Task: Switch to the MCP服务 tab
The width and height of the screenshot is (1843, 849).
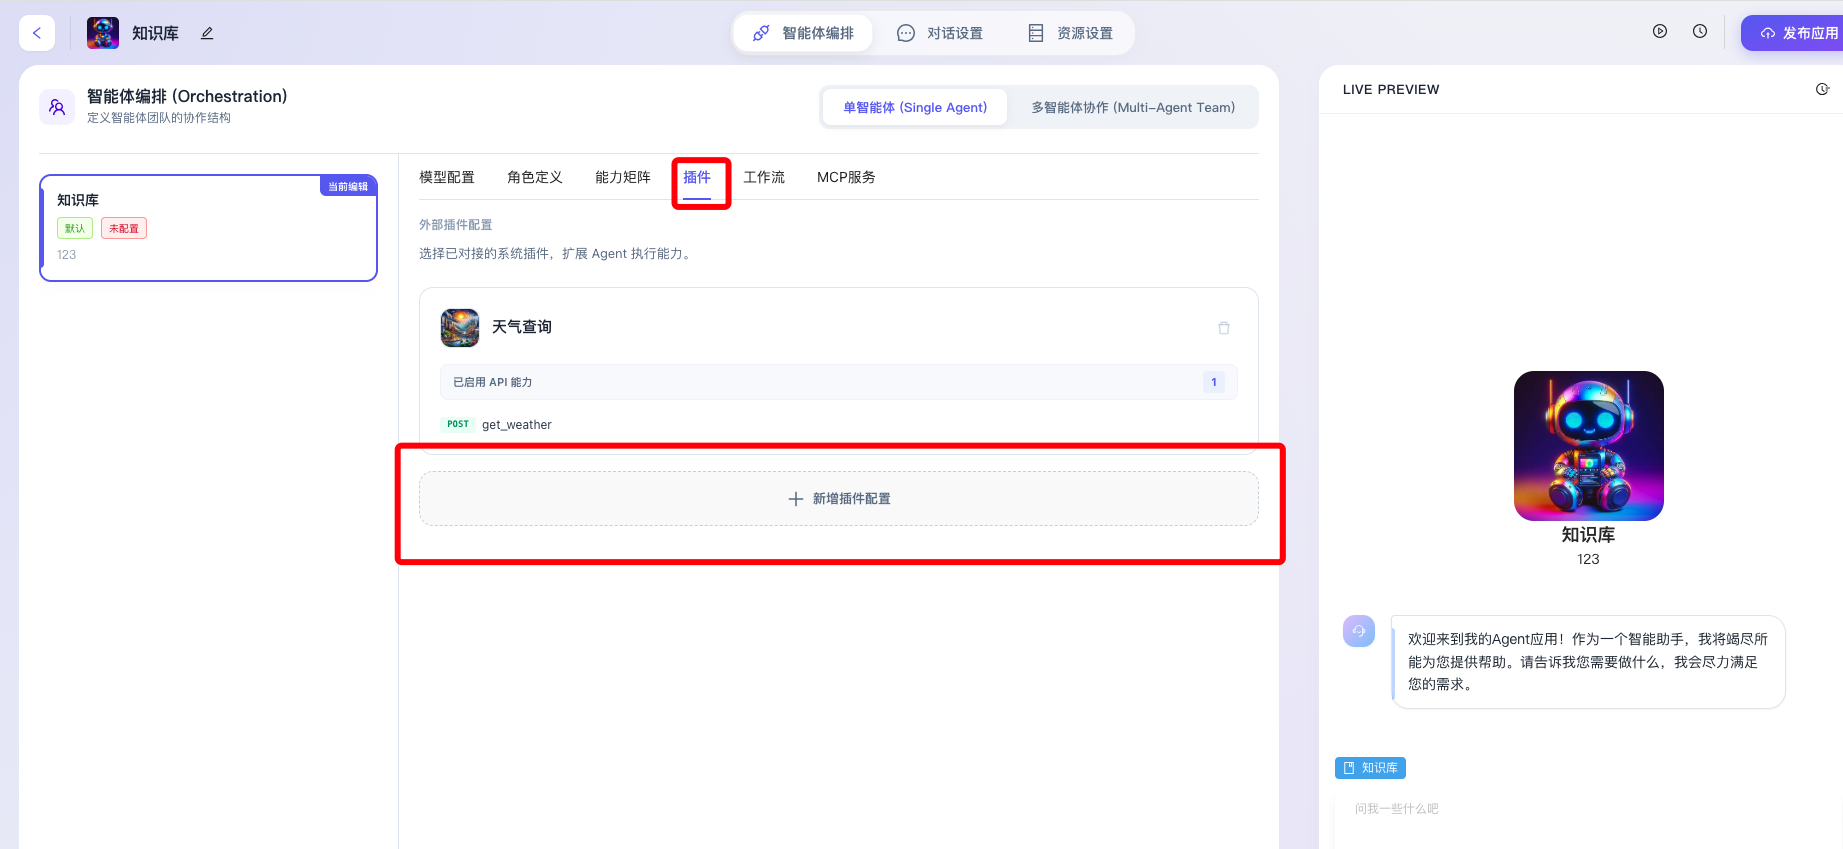Action: (x=846, y=177)
